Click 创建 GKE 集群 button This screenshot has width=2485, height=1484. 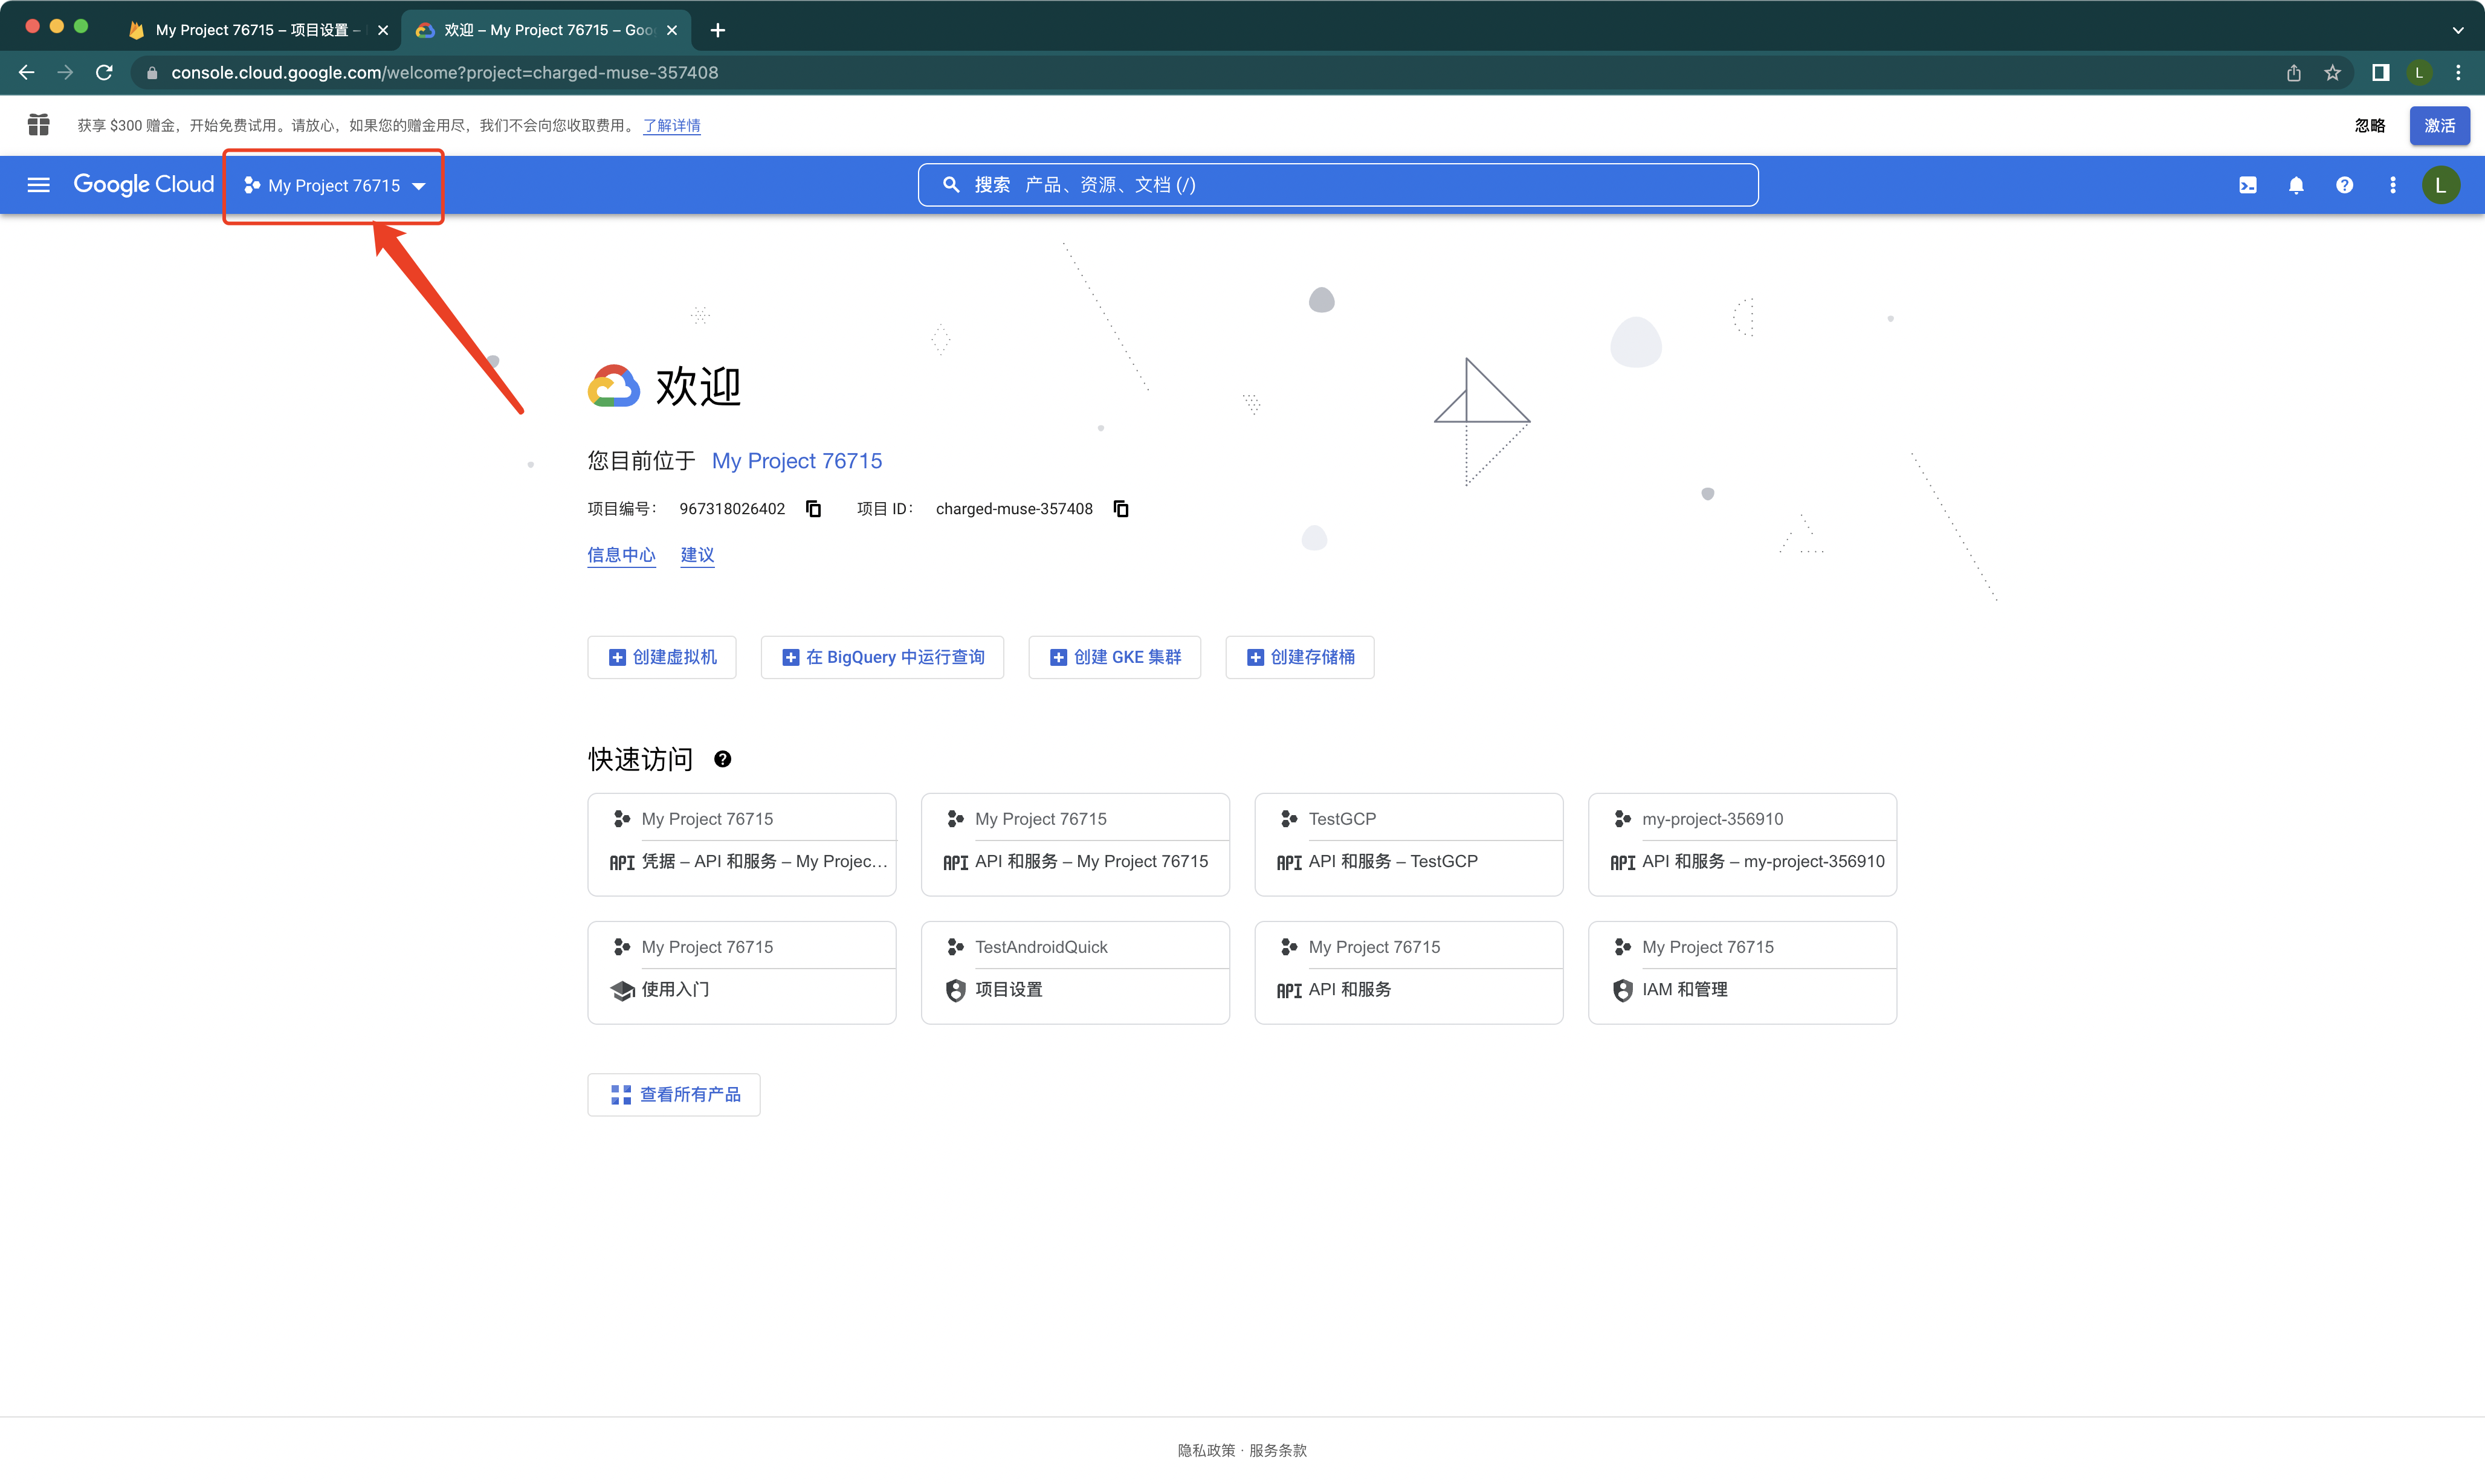click(x=1115, y=657)
